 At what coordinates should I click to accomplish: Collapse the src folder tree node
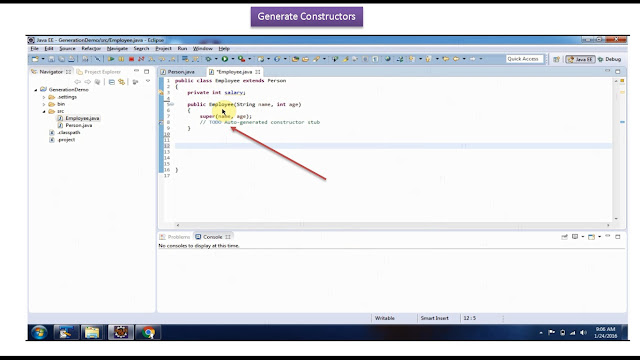click(x=44, y=111)
